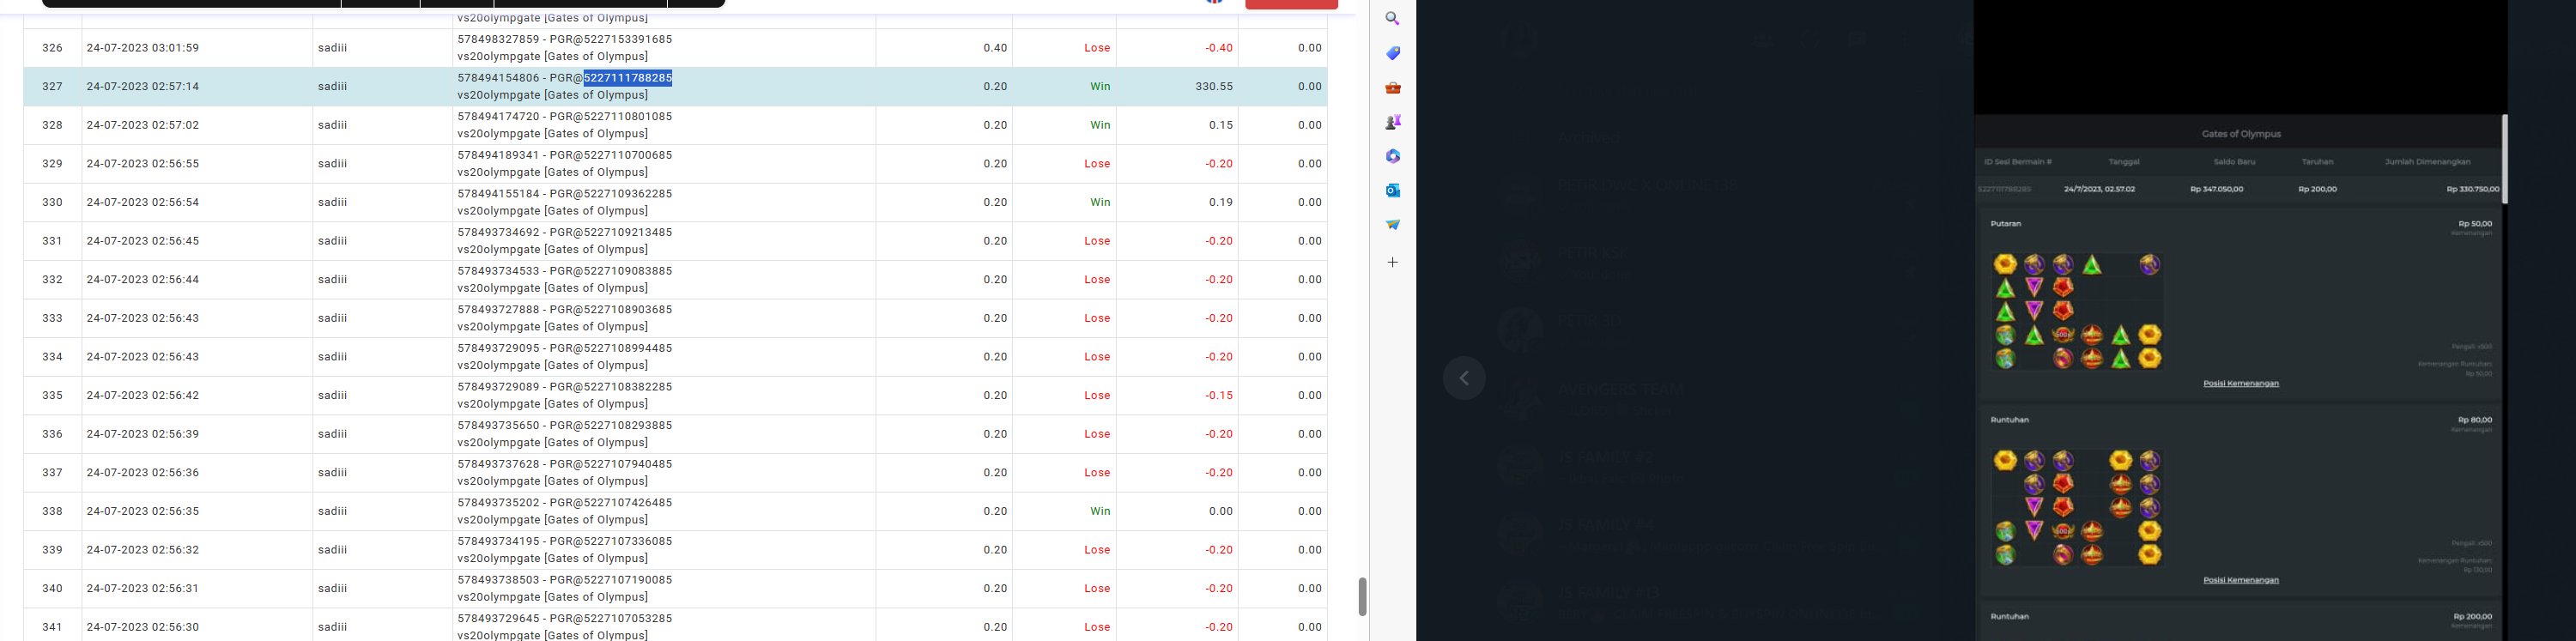
Task: Click Posisi Kemenangan under the first Runtuhan section
Action: pyautogui.click(x=2240, y=580)
